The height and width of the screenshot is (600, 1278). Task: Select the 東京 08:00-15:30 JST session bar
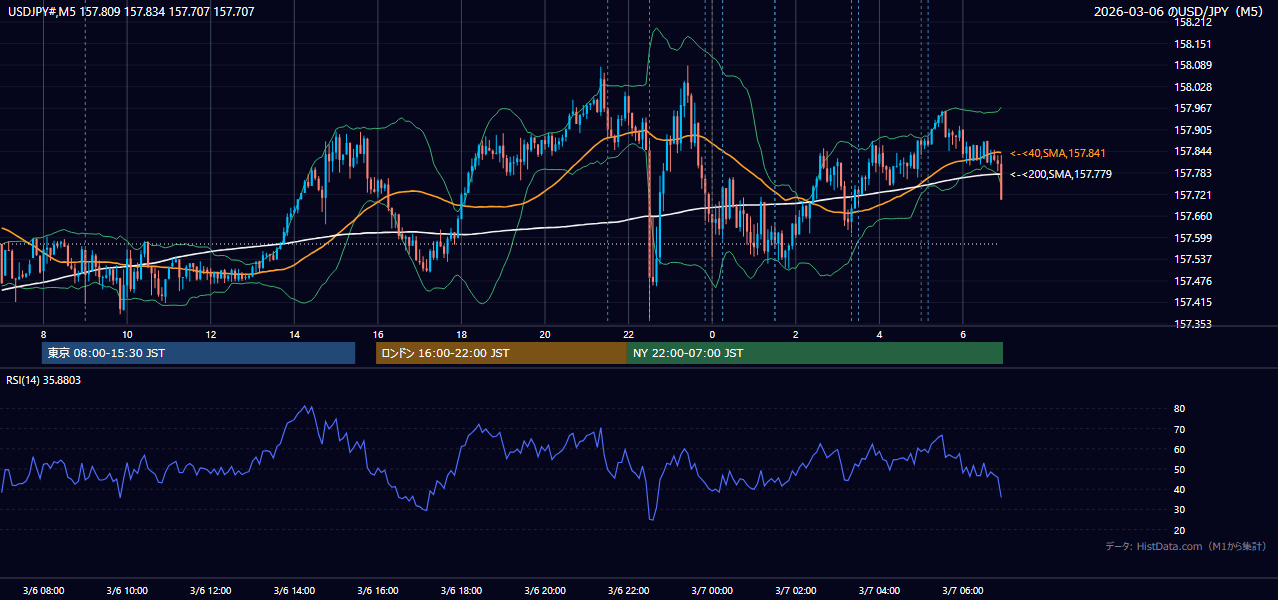point(198,353)
